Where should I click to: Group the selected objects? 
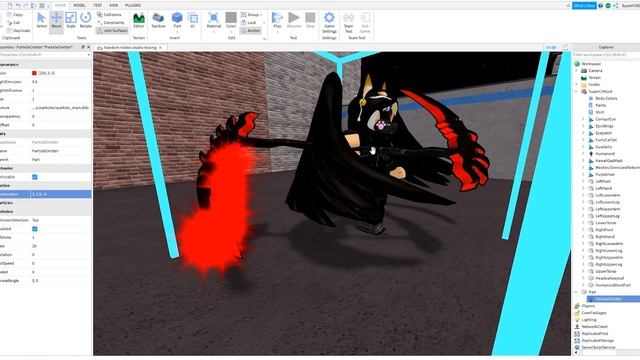pyautogui.click(x=251, y=15)
